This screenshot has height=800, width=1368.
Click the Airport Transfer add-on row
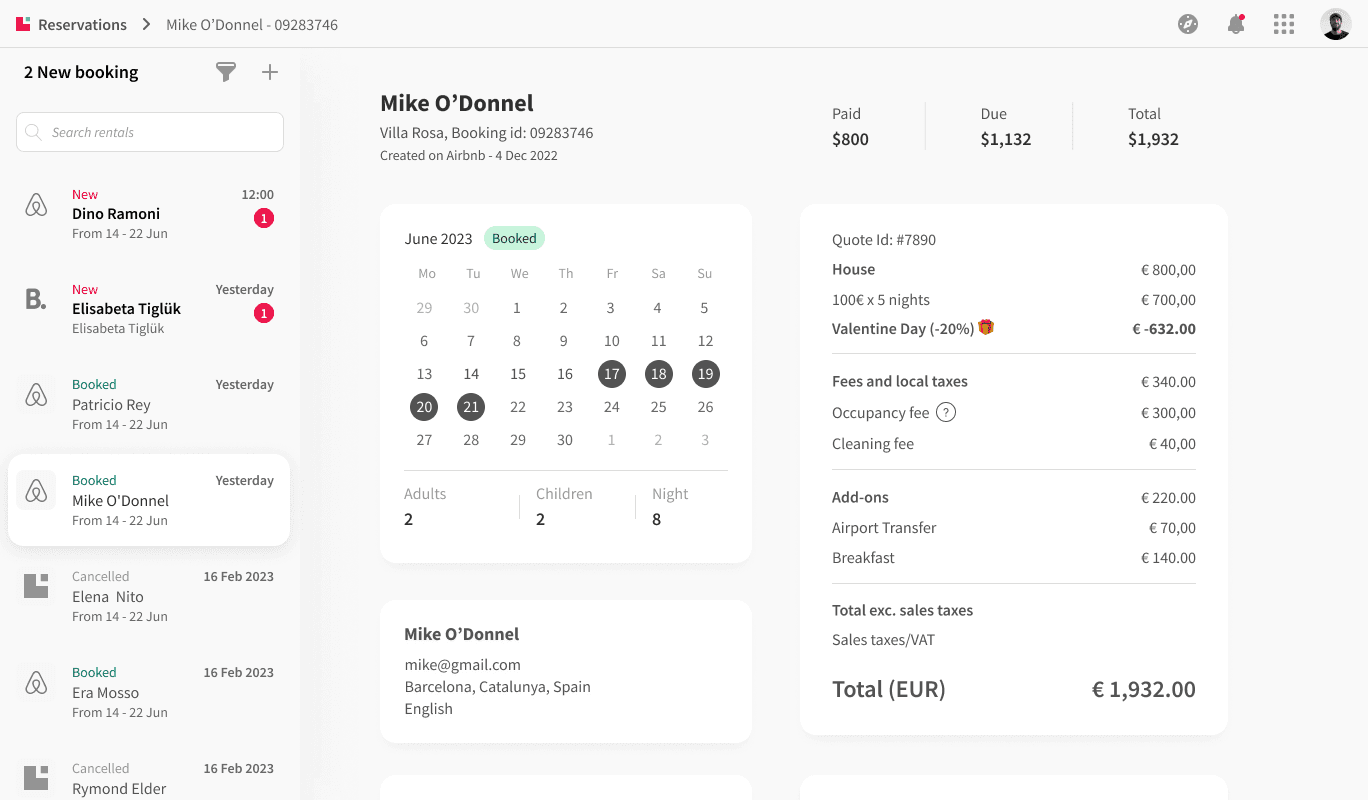[x=1014, y=528]
